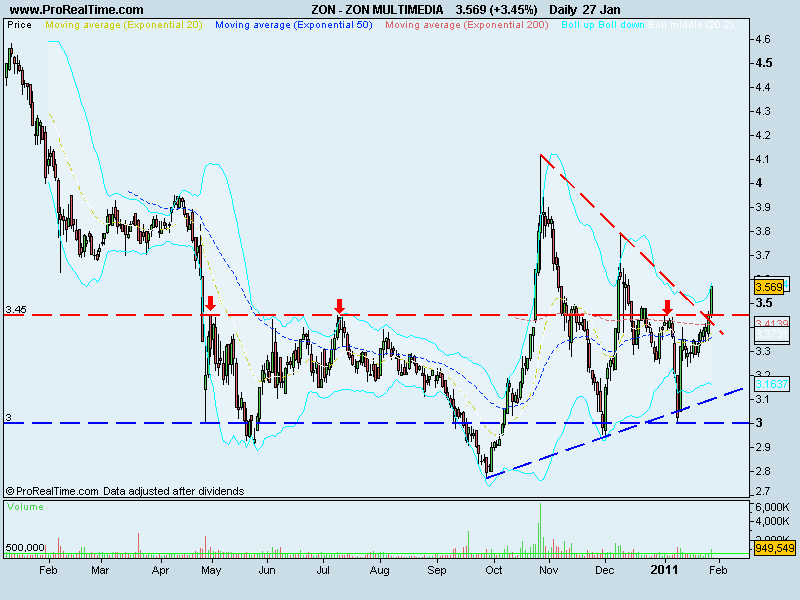
Task: Click the Mar label on the time axis
Action: 100,570
